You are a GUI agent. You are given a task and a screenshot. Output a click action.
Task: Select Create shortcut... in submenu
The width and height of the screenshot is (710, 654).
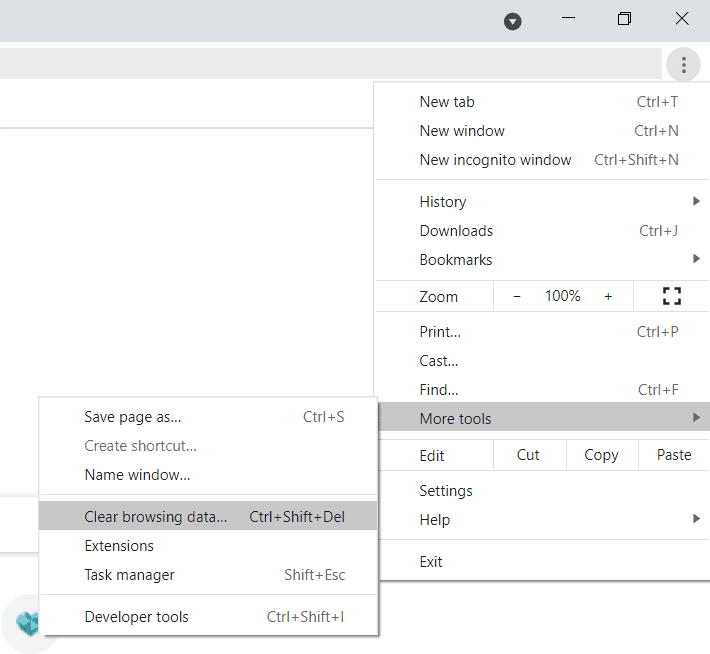click(208, 446)
